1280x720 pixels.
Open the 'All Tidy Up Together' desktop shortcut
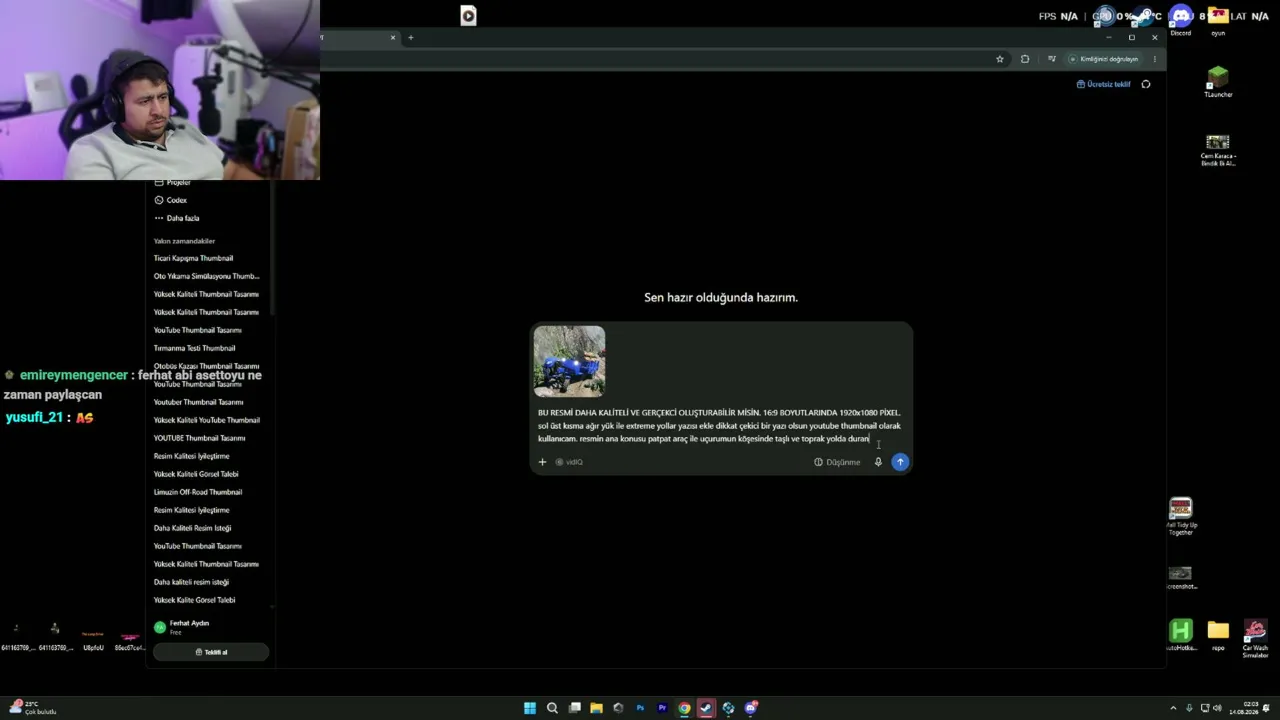[x=1181, y=517]
